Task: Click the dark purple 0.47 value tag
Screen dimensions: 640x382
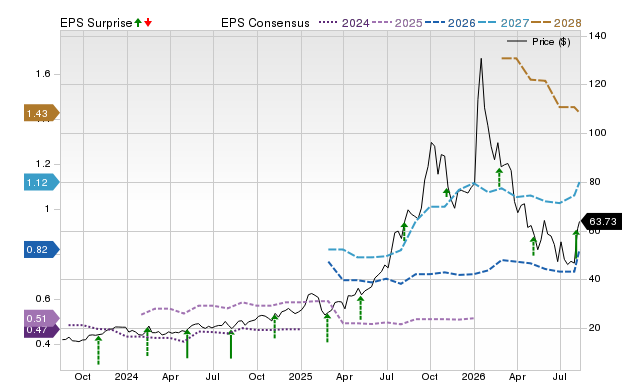Action: (x=42, y=331)
